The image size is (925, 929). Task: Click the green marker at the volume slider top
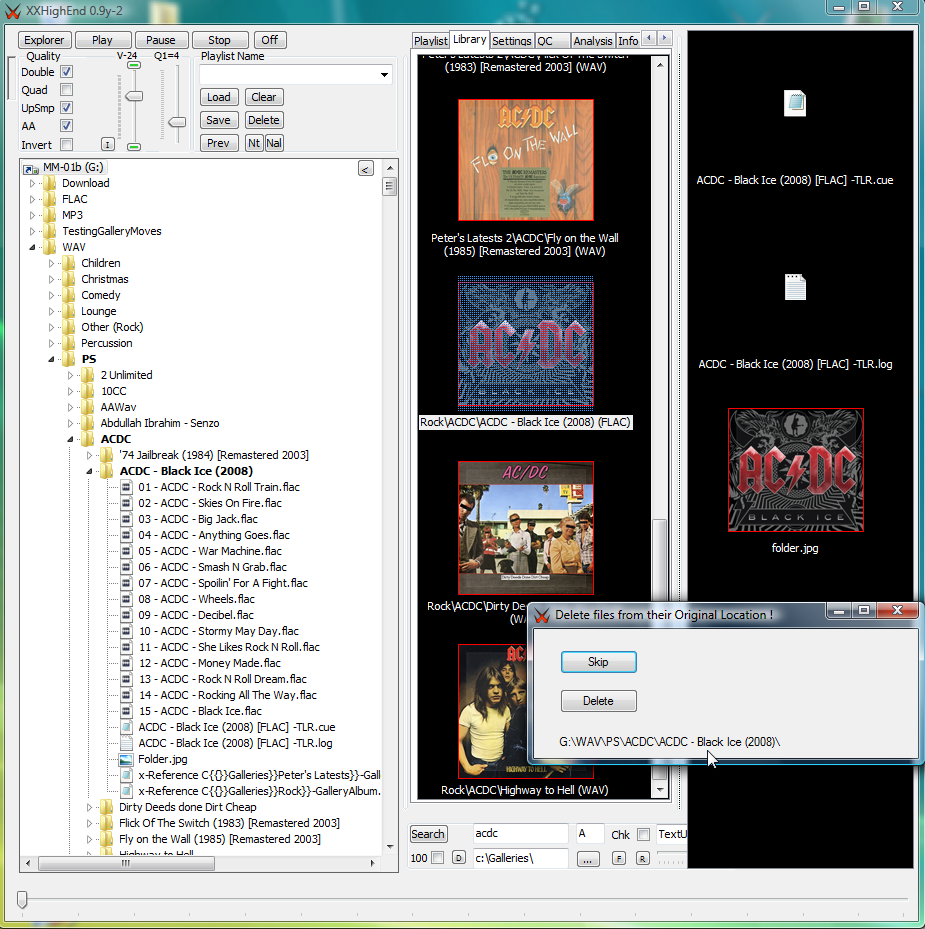pos(134,65)
